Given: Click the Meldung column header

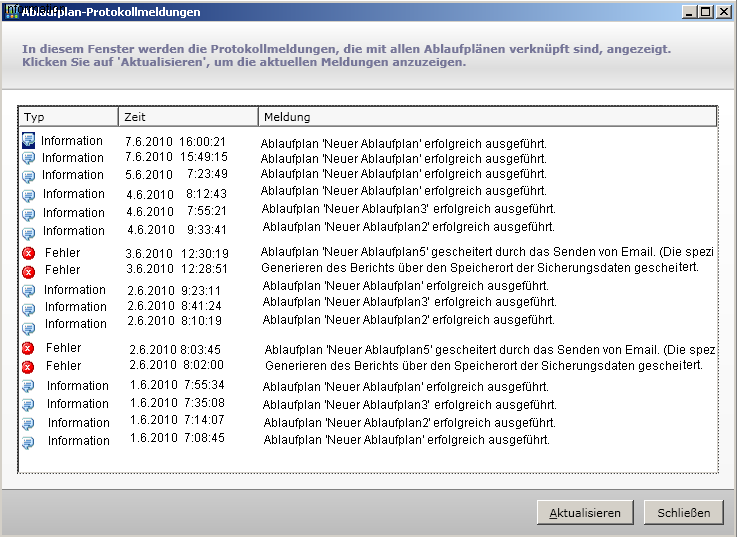Looking at the screenshot, I should pyautogui.click(x=487, y=117).
